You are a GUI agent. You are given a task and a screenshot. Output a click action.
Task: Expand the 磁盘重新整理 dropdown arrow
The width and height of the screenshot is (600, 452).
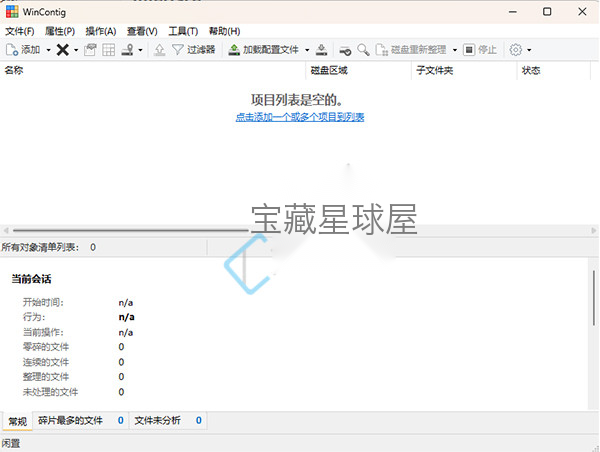(x=455, y=50)
